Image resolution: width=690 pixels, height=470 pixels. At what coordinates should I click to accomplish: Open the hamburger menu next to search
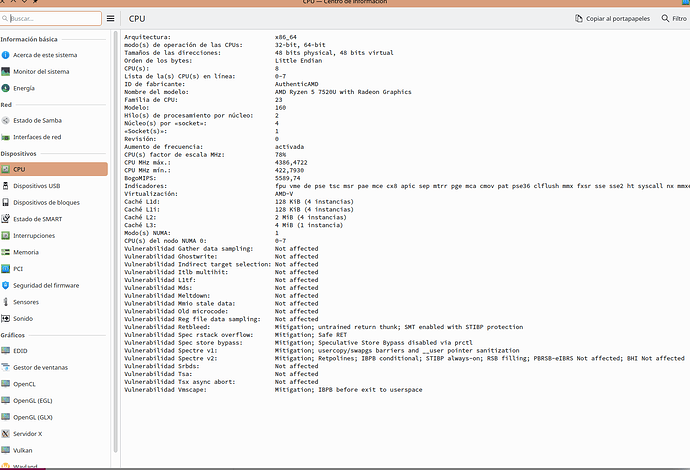[x=110, y=18]
